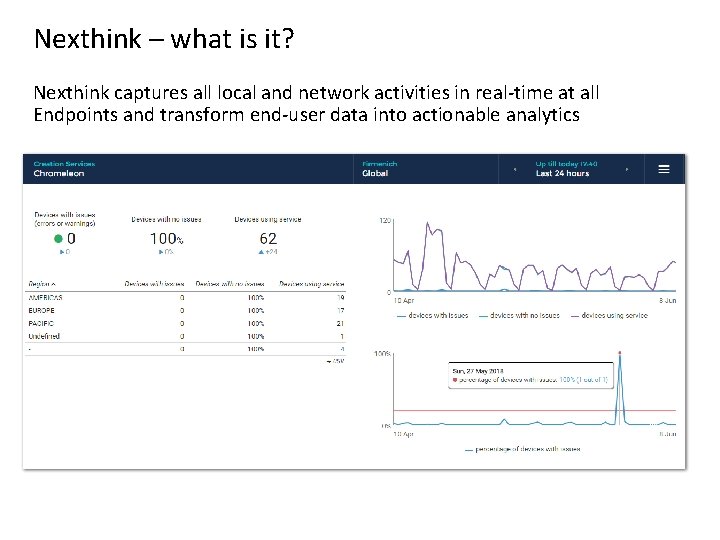
Task: Click the slide title 'Nexthink – what is it?'
Action: click(x=164, y=39)
